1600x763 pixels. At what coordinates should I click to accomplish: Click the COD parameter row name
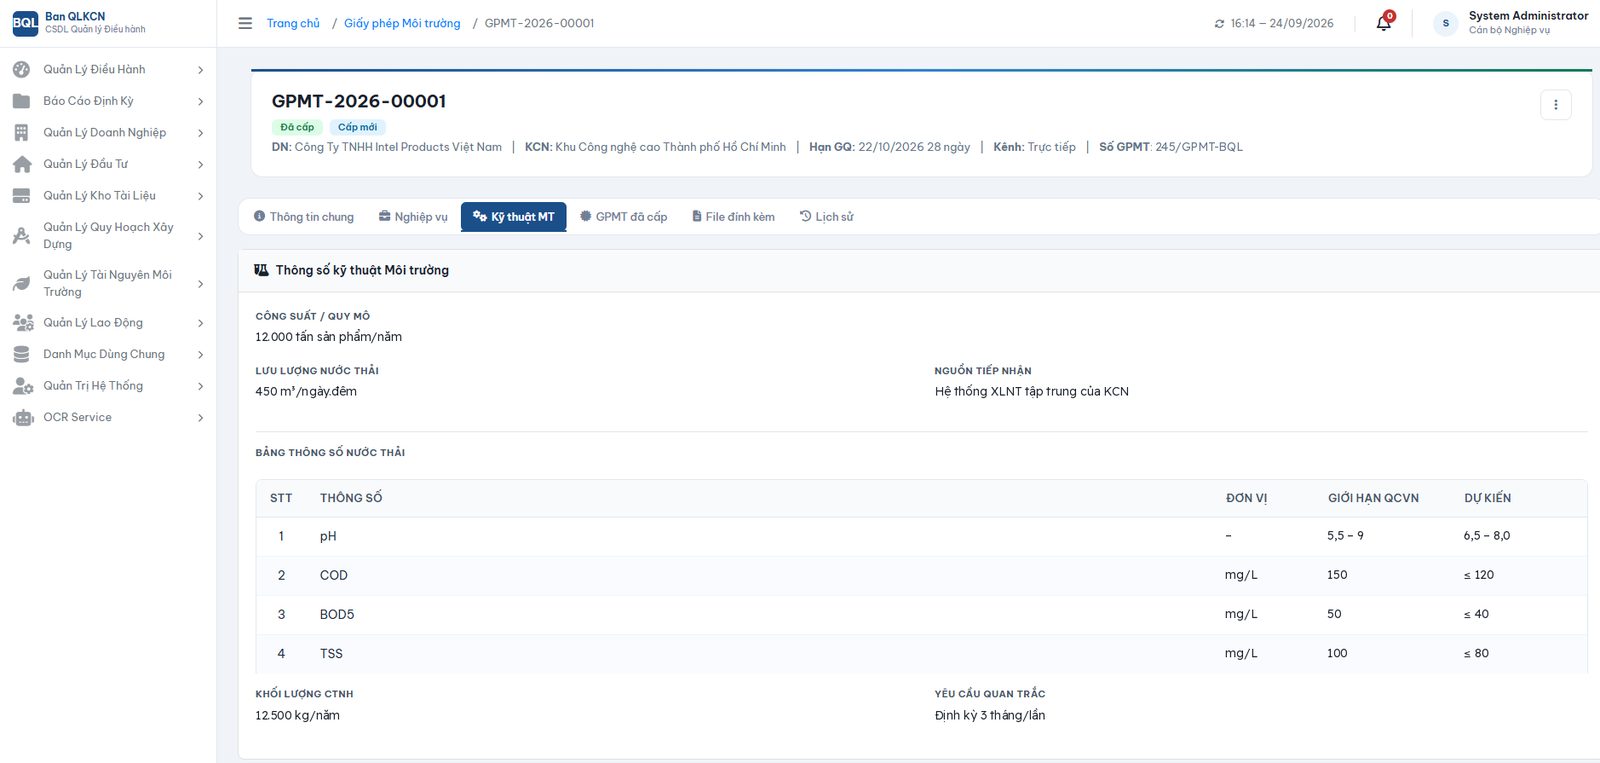334,576
